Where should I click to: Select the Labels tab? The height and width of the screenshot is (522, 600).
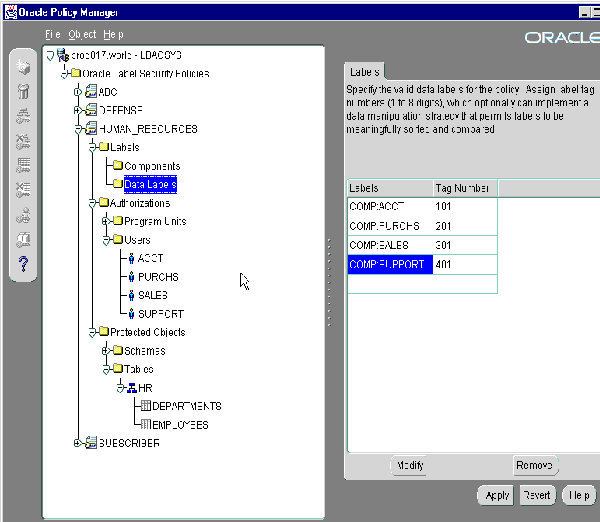point(362,72)
